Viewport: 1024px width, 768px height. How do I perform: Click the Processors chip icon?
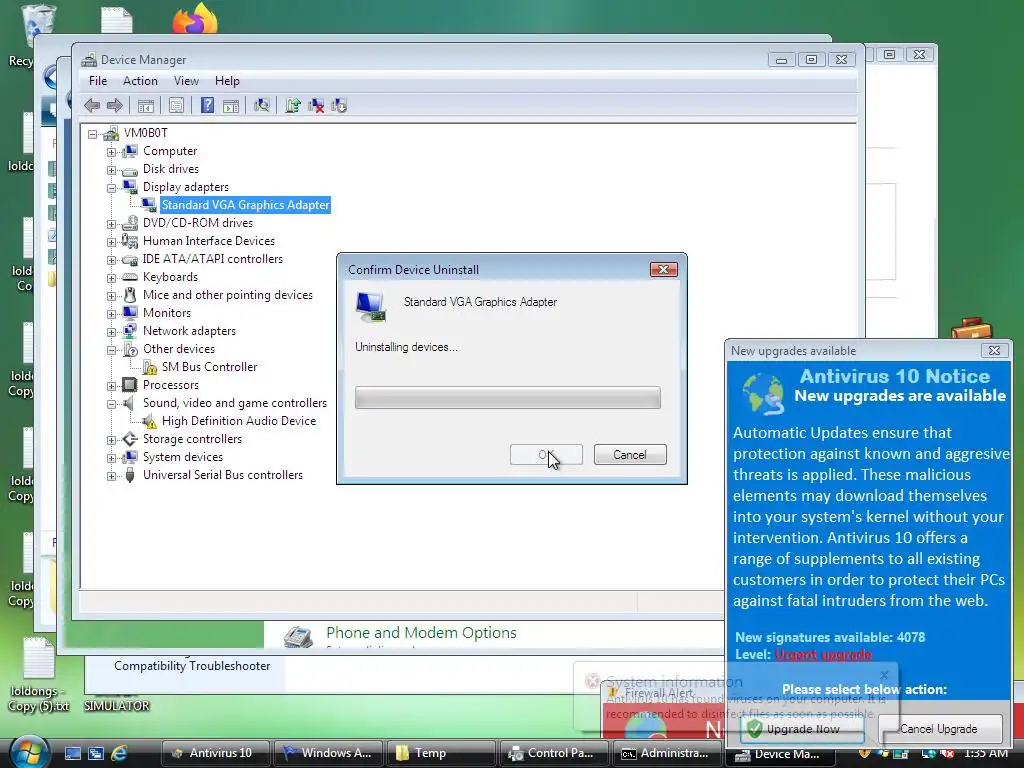tap(130, 385)
